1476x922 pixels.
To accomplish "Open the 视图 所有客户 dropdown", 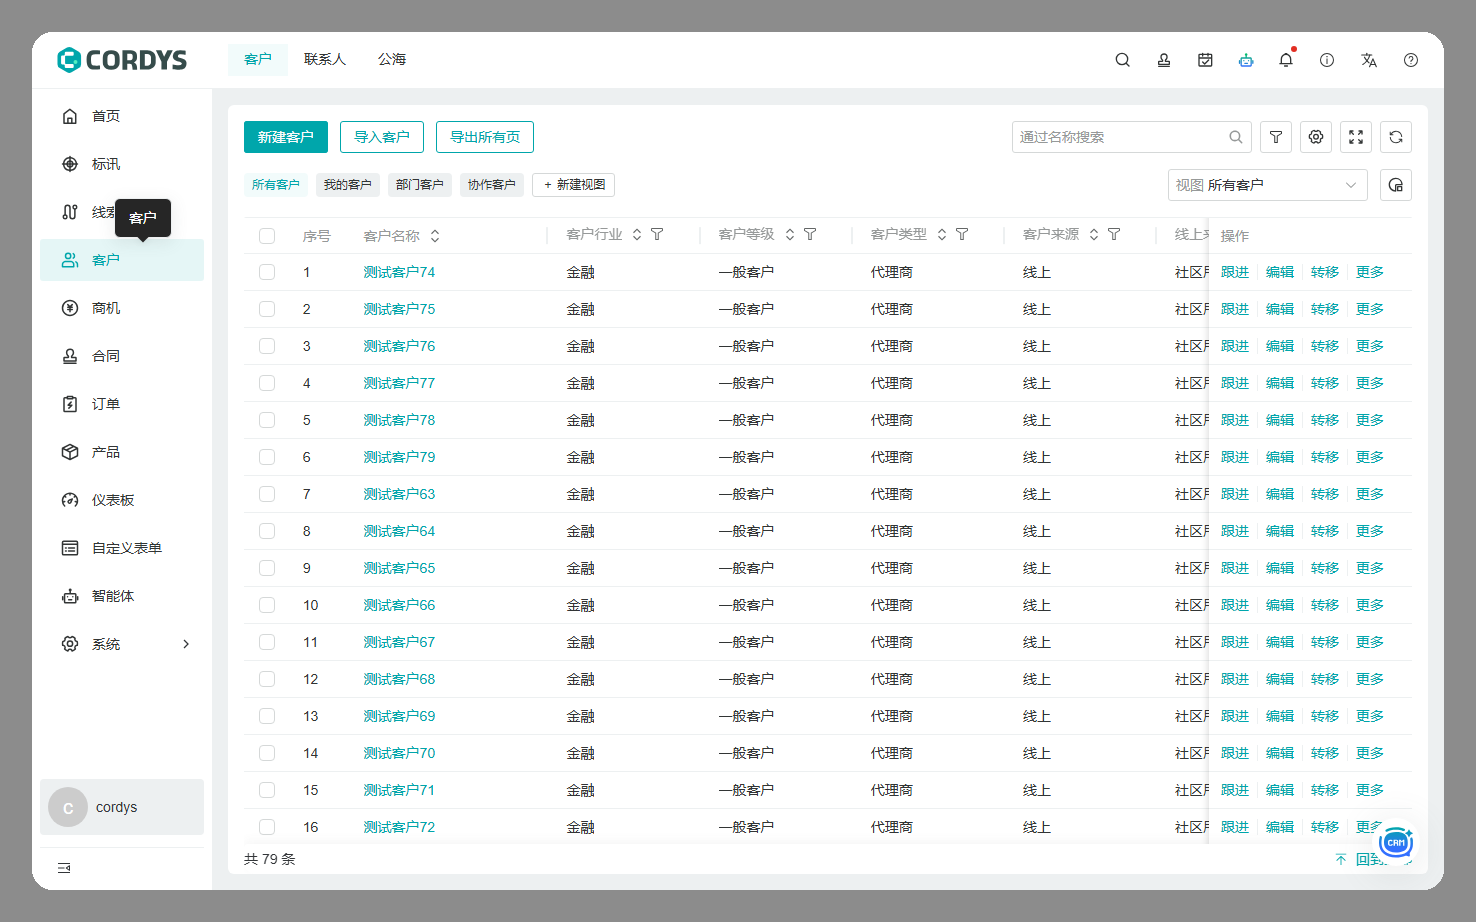I will pyautogui.click(x=1267, y=185).
